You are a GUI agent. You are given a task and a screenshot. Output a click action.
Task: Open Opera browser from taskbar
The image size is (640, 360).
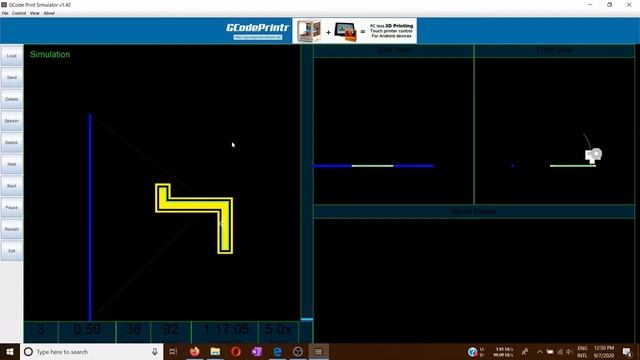(x=236, y=351)
